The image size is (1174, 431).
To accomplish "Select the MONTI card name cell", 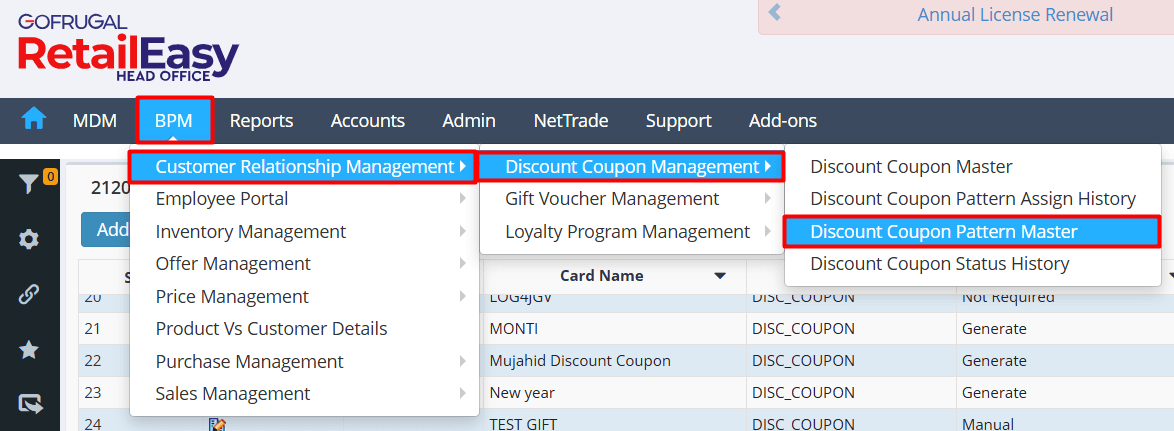I will (x=614, y=328).
